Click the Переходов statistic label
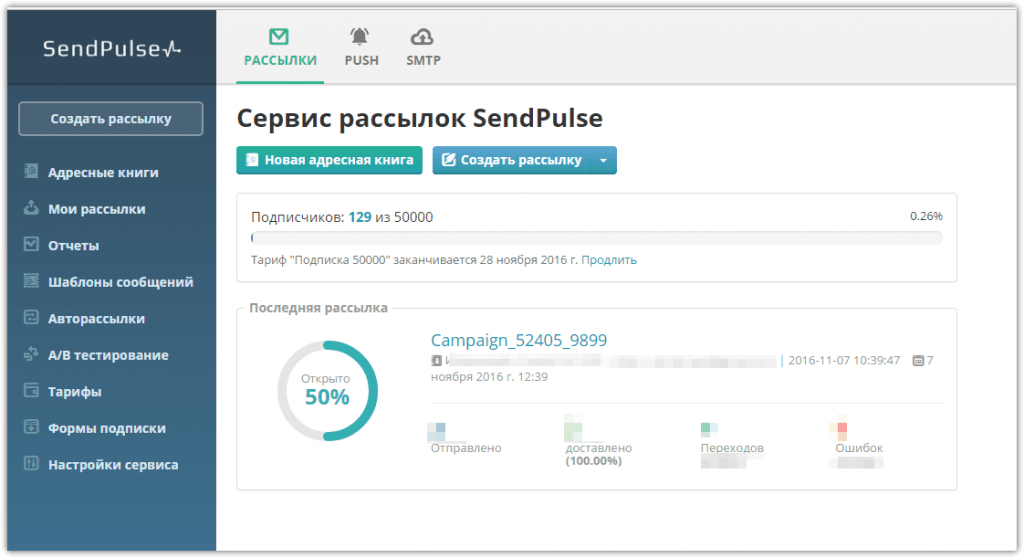This screenshot has width=1024, height=558. (732, 448)
